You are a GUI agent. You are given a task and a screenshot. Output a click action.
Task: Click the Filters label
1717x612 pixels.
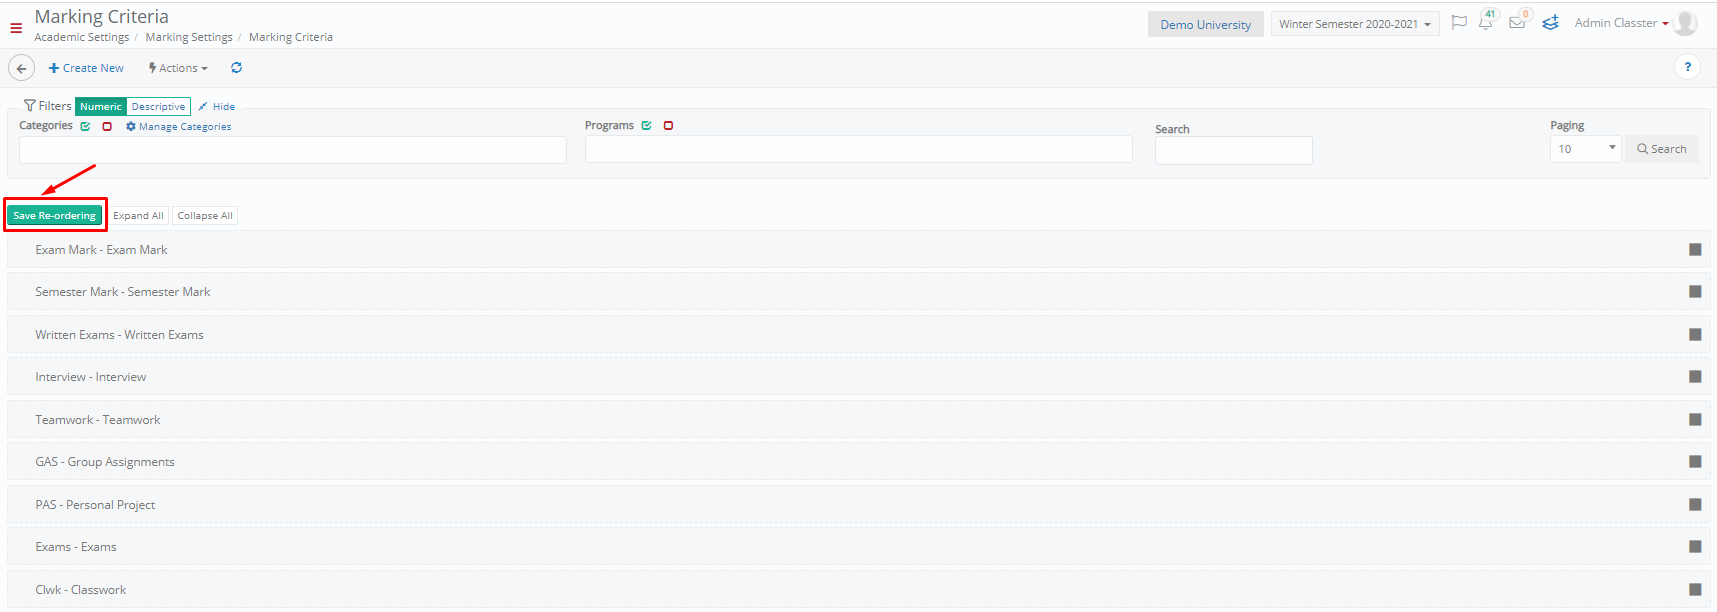48,105
